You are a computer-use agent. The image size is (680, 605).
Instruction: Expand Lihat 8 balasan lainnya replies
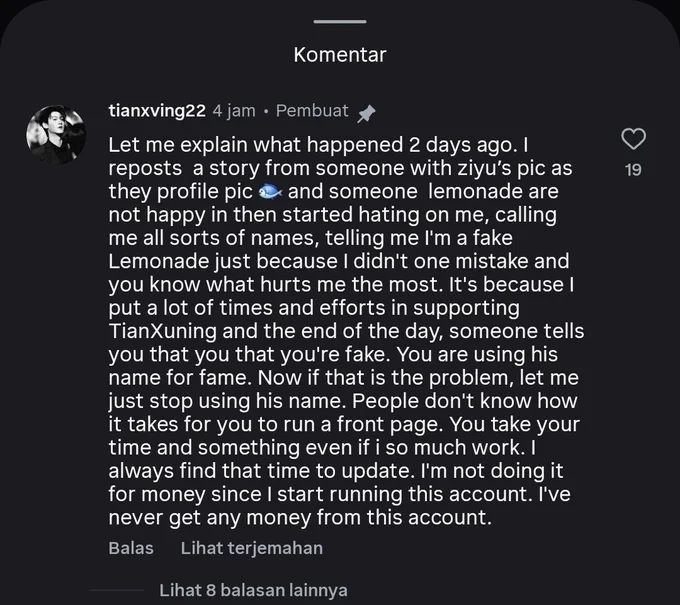[x=253, y=590]
